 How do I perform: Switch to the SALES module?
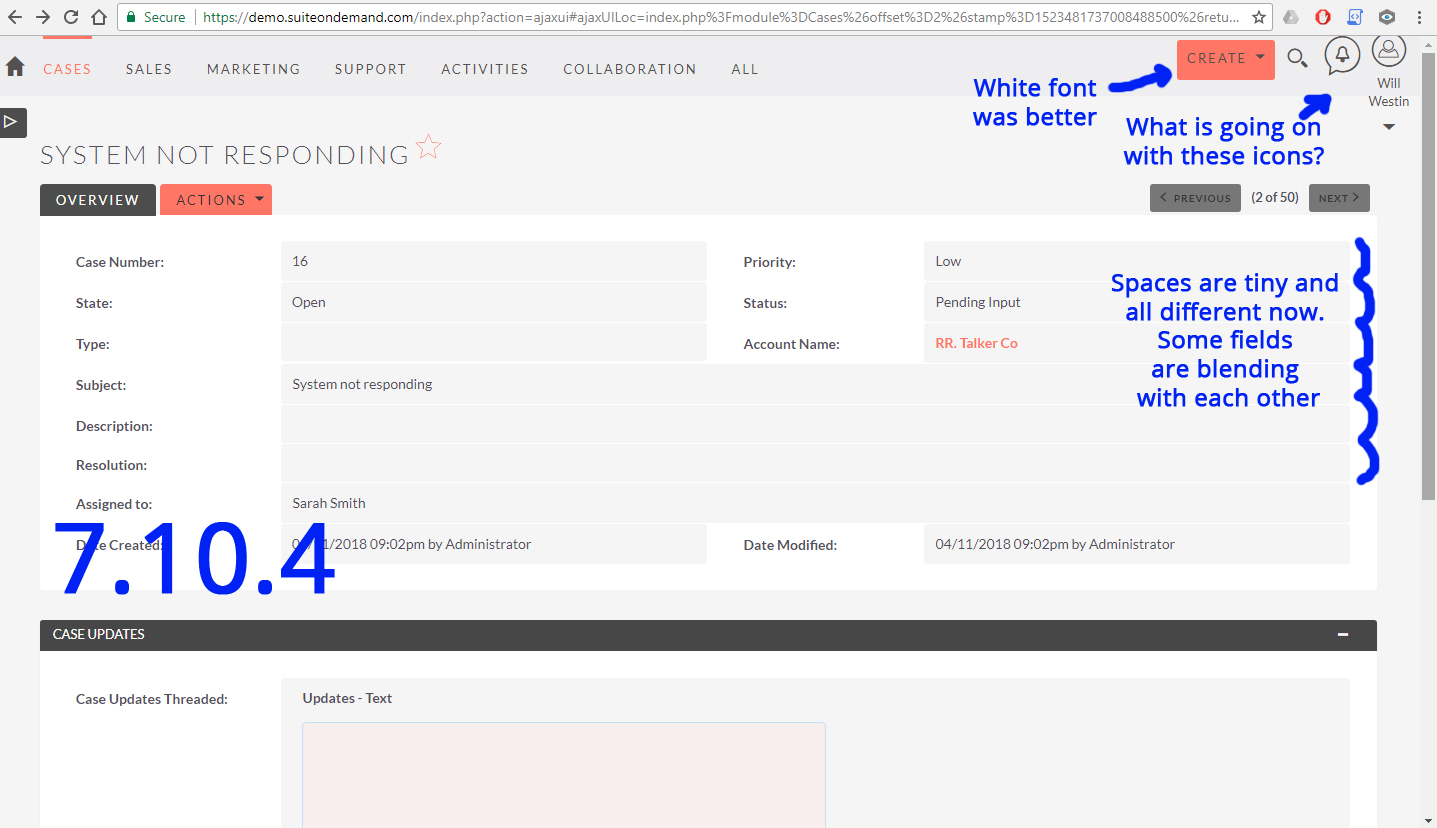[x=148, y=68]
